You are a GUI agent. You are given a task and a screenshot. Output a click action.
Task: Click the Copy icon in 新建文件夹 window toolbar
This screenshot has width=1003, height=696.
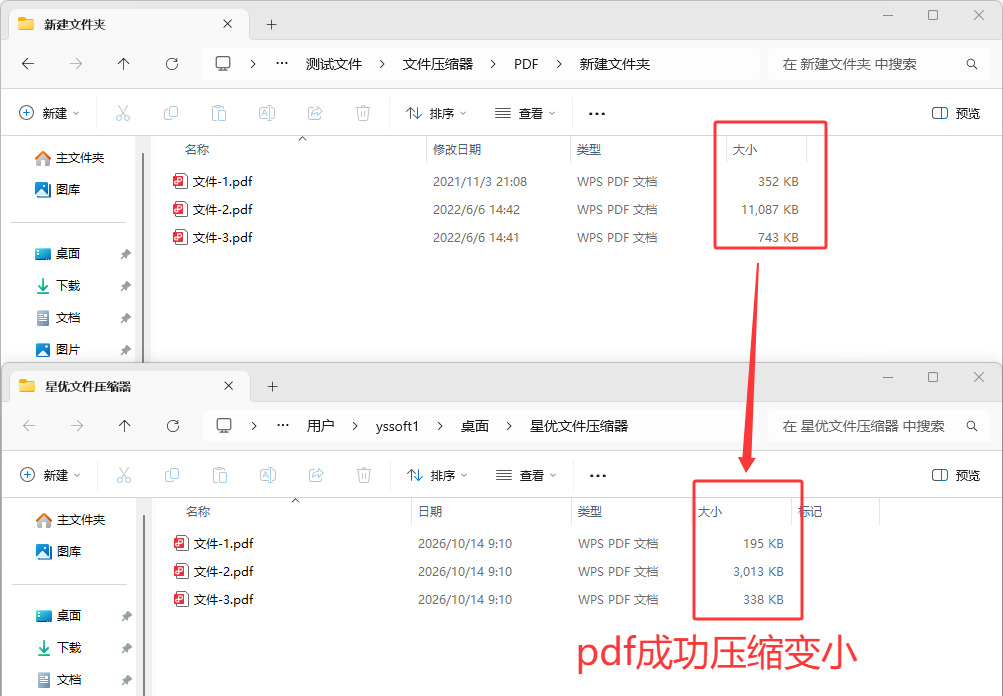click(x=171, y=113)
